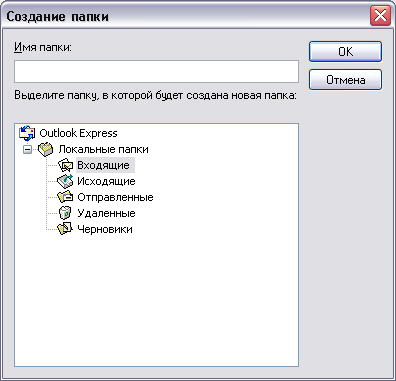Image resolution: width=396 pixels, height=381 pixels.
Task: Click the Входящие inbox icon
Action: tap(65, 165)
